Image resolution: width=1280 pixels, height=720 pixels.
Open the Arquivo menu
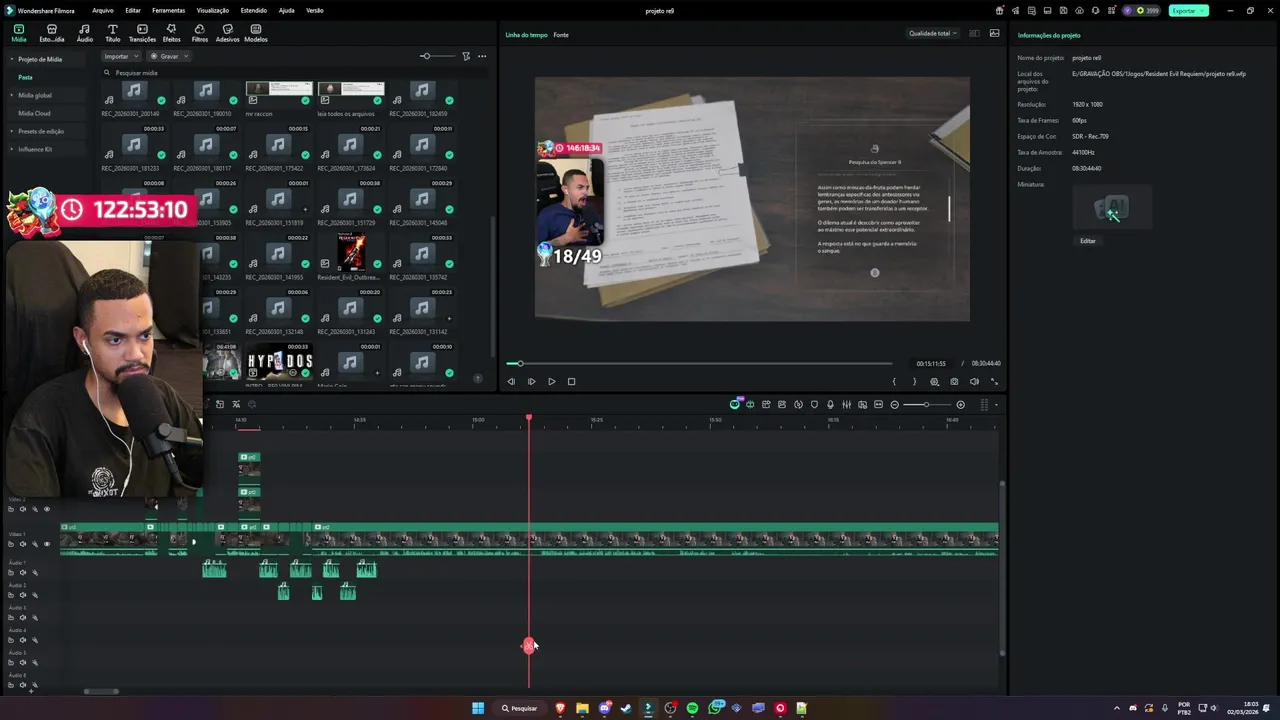102,10
